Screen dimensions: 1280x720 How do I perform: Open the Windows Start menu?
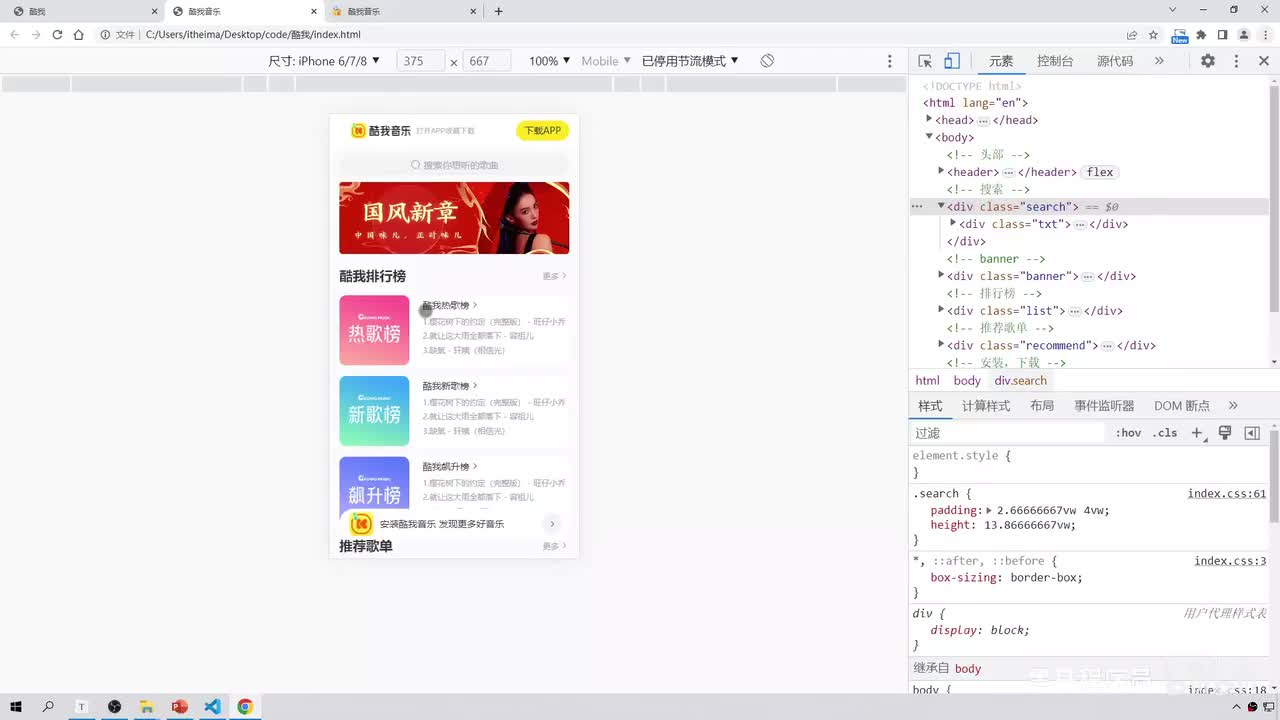(x=16, y=706)
